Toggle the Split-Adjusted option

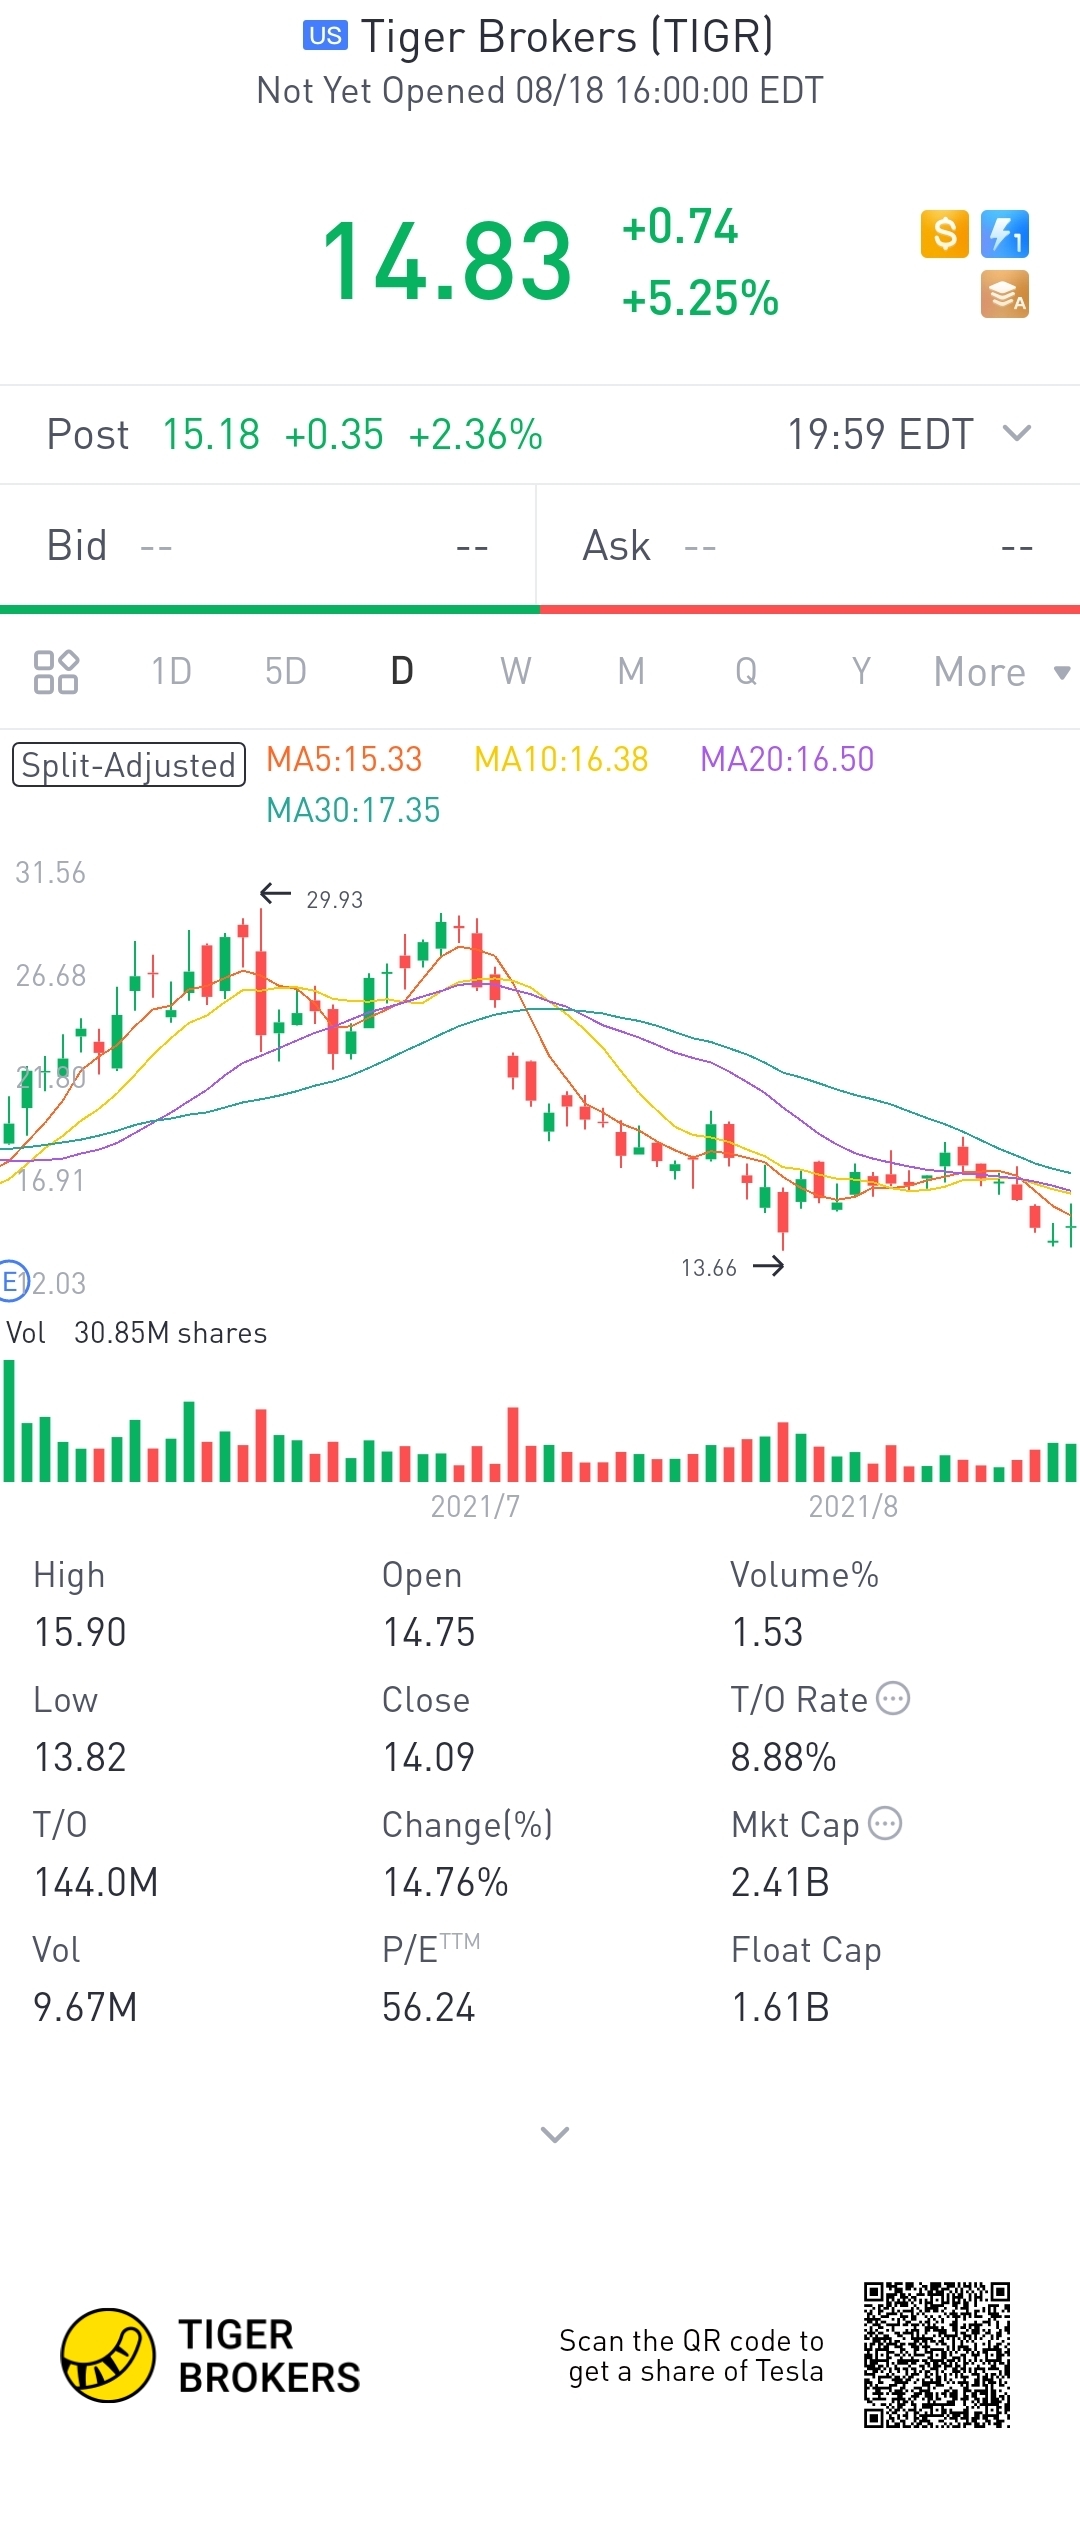tap(128, 764)
